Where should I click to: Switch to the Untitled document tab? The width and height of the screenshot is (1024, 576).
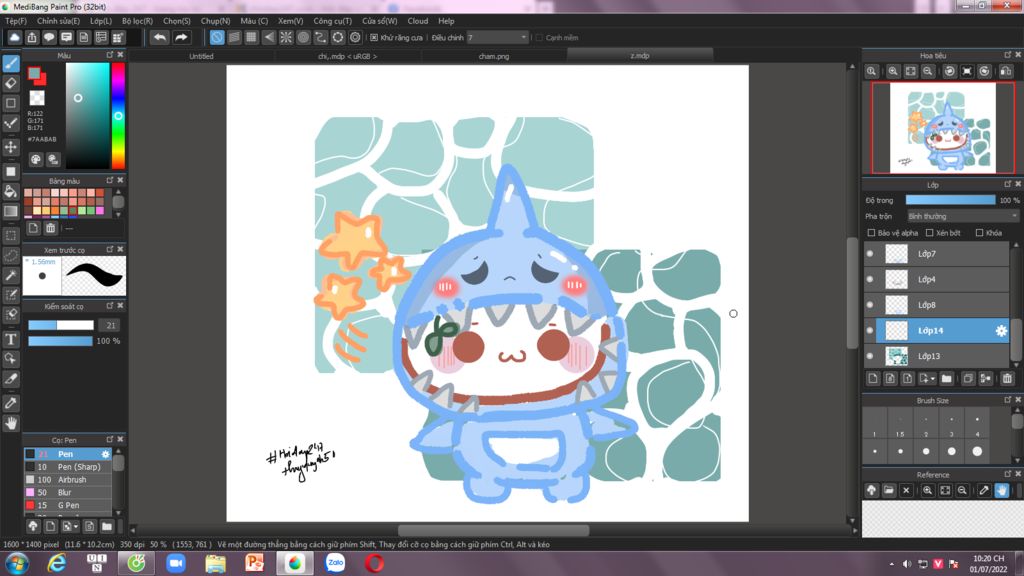pyautogui.click(x=201, y=56)
